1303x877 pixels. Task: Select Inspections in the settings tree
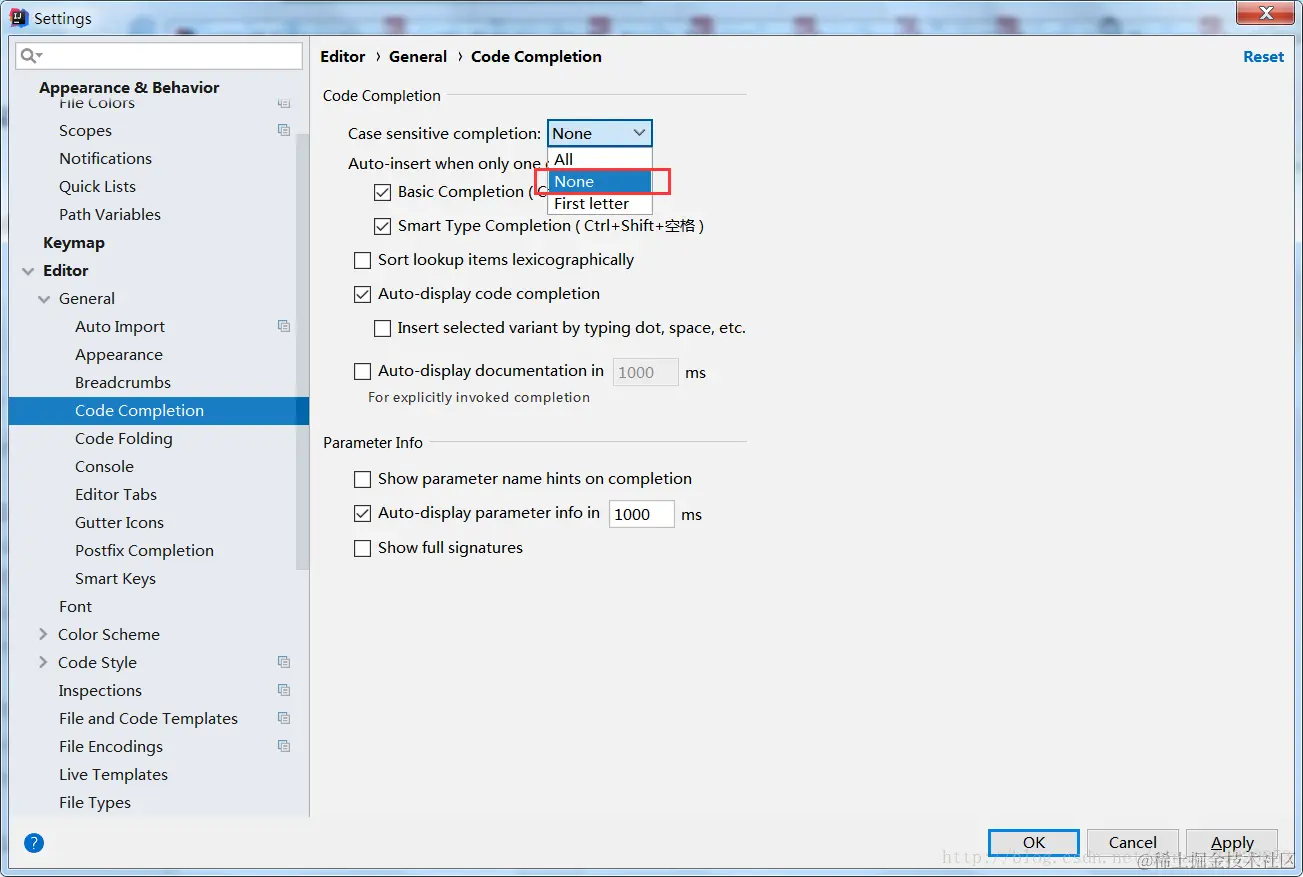100,691
